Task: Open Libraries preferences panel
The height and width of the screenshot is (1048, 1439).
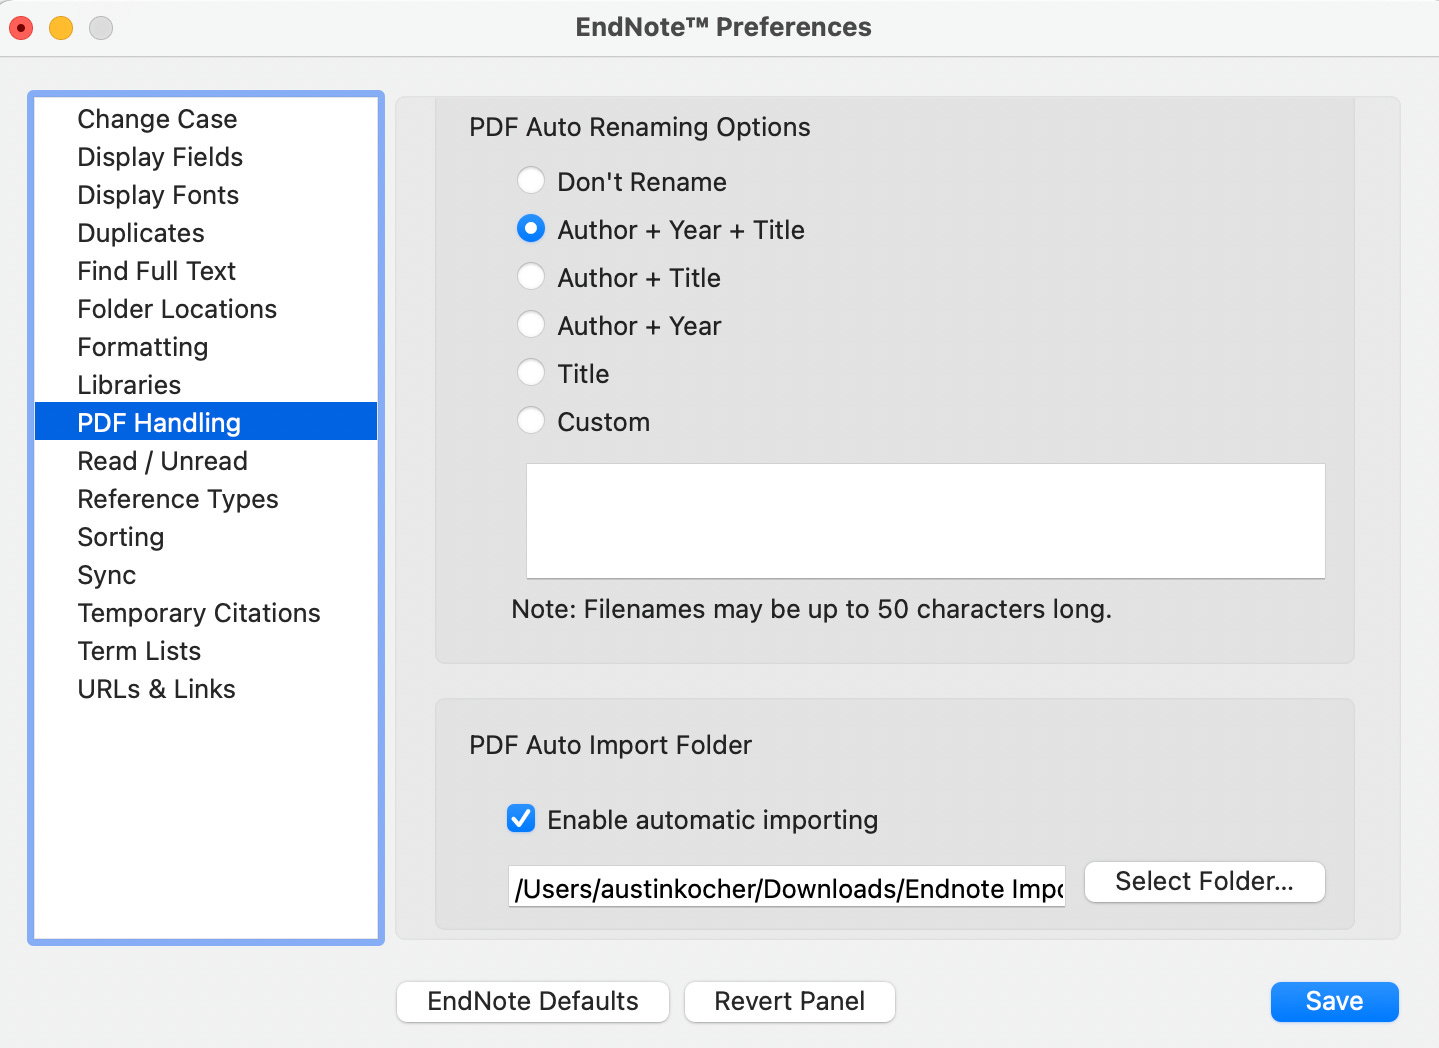Action: point(206,385)
